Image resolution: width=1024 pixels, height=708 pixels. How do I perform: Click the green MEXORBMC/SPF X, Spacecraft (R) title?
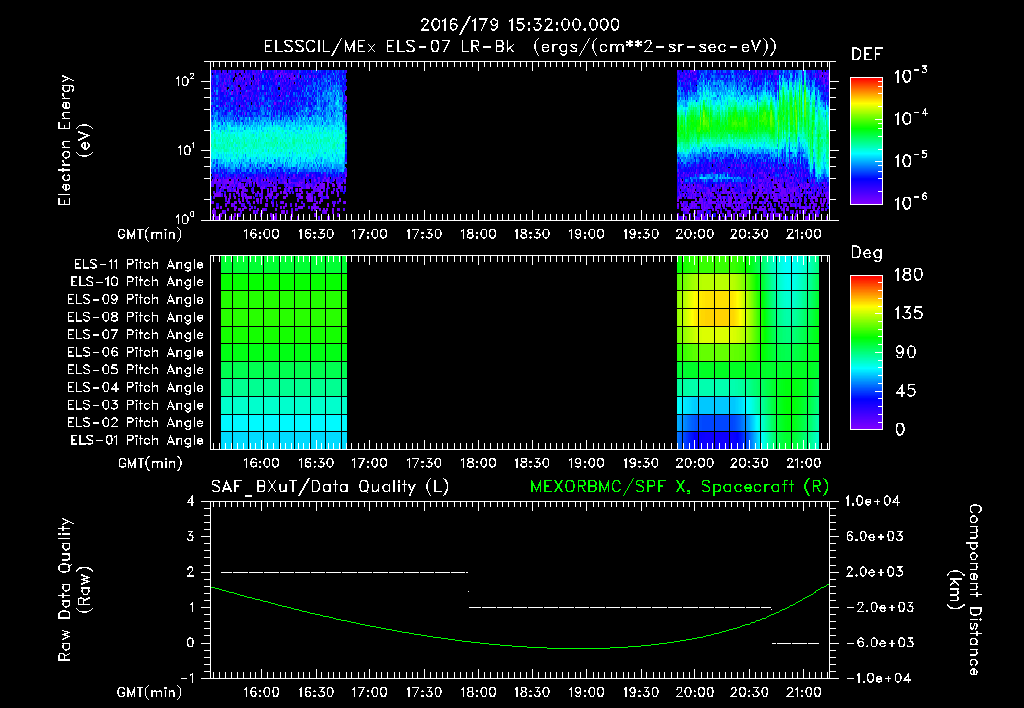pyautogui.click(x=679, y=487)
